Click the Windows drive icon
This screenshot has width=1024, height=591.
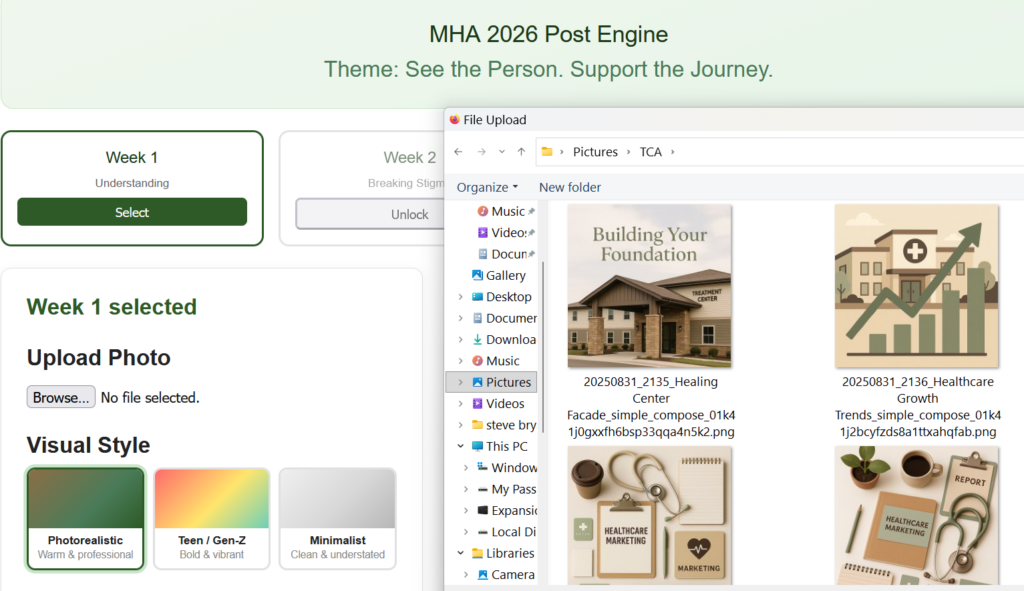point(483,468)
